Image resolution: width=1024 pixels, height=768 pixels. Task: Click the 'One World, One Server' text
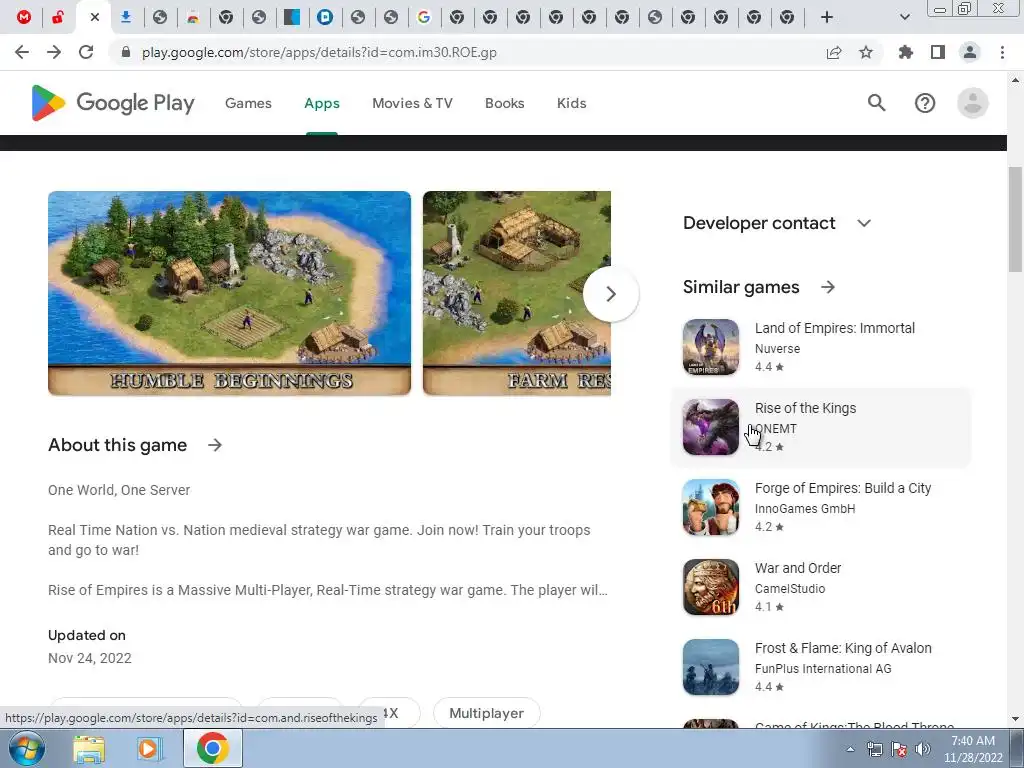pos(119,490)
